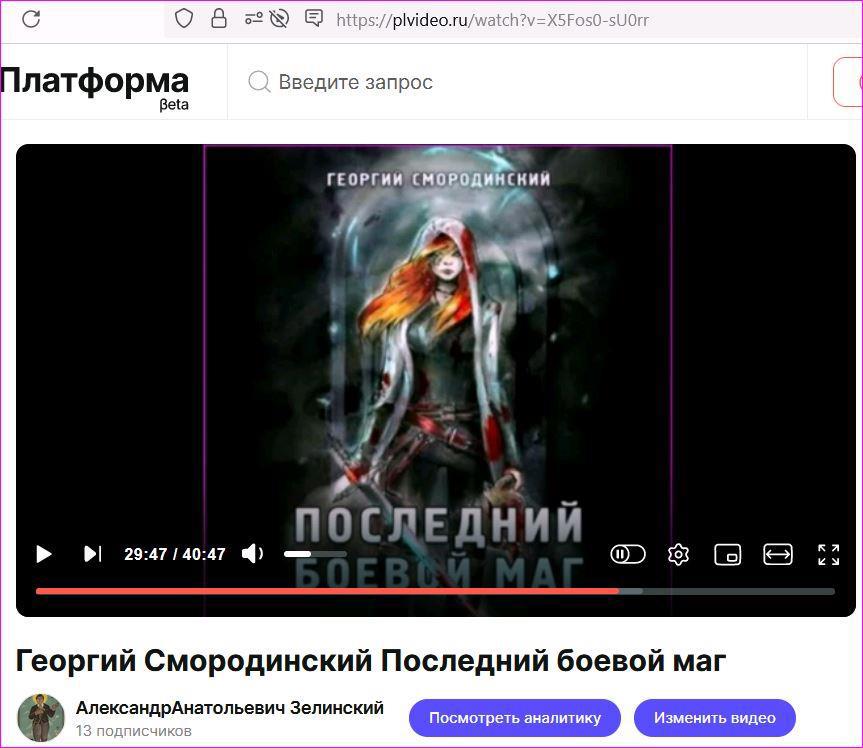Open player settings gear
This screenshot has height=748, width=863.
coord(678,554)
